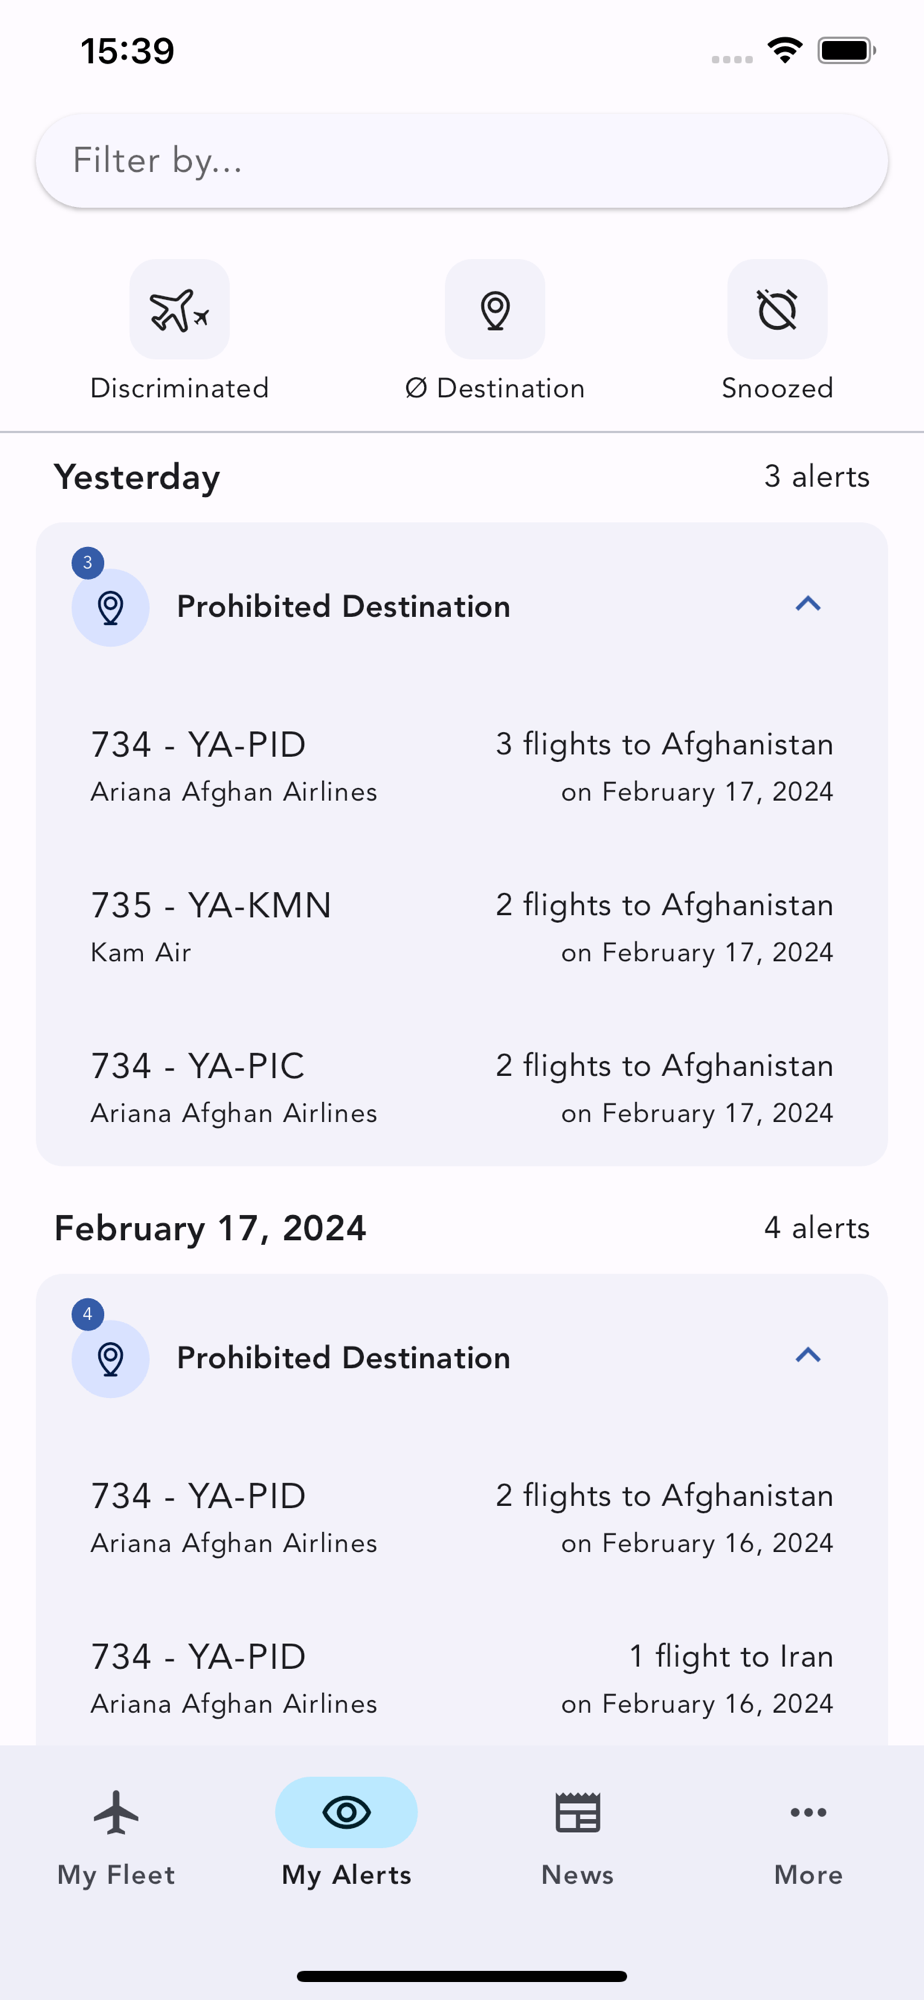This screenshot has height=2000, width=924.
Task: Select the My Alerts tab label
Action: click(346, 1875)
